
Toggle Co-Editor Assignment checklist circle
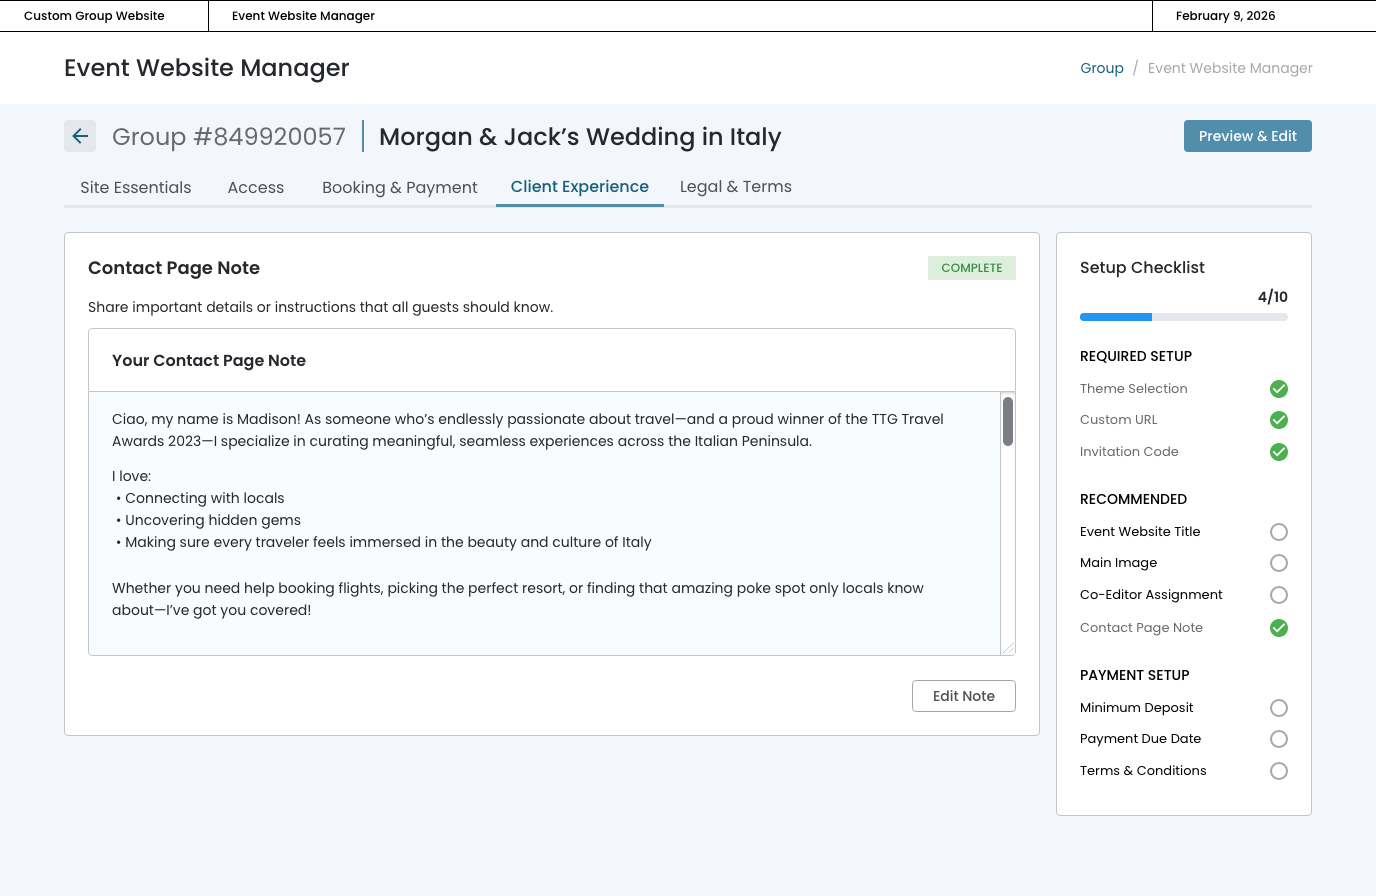(x=1278, y=595)
